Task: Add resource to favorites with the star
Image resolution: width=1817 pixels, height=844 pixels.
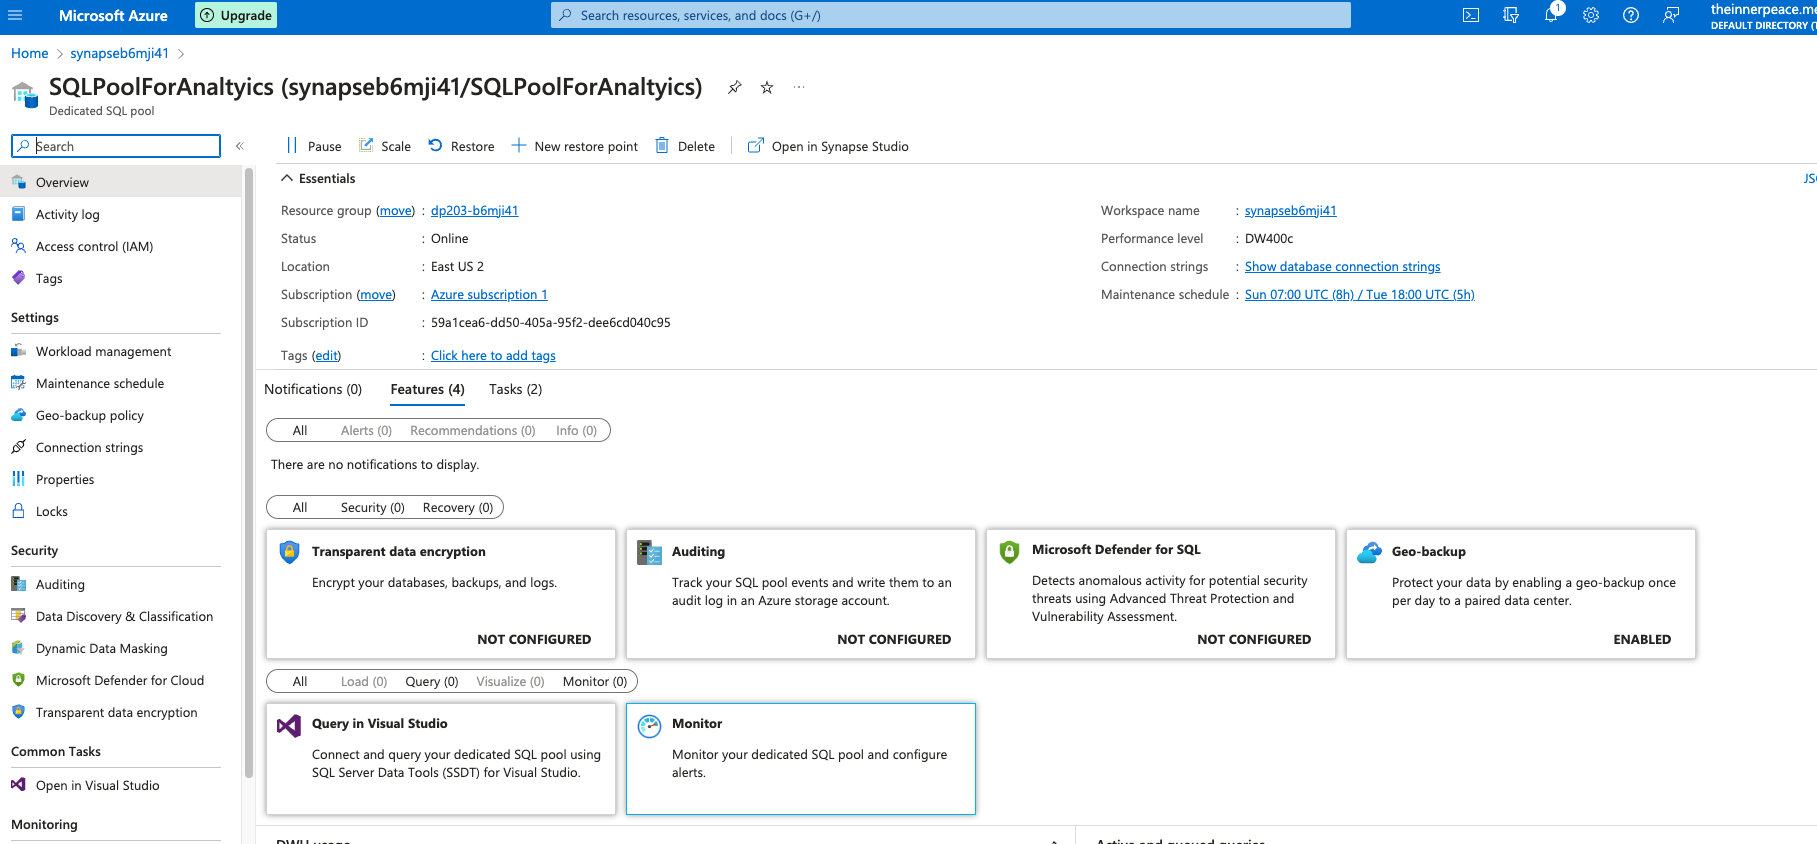Action: tap(767, 87)
